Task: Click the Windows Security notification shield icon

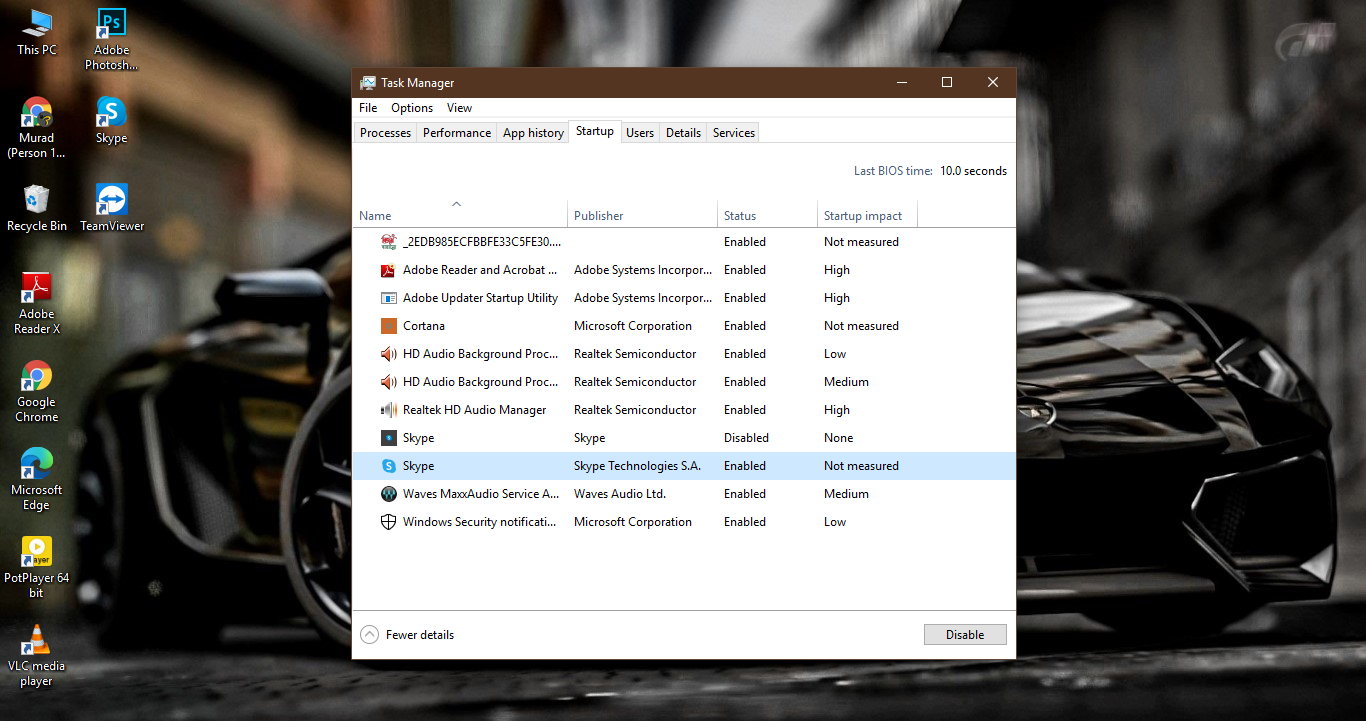Action: [389, 522]
